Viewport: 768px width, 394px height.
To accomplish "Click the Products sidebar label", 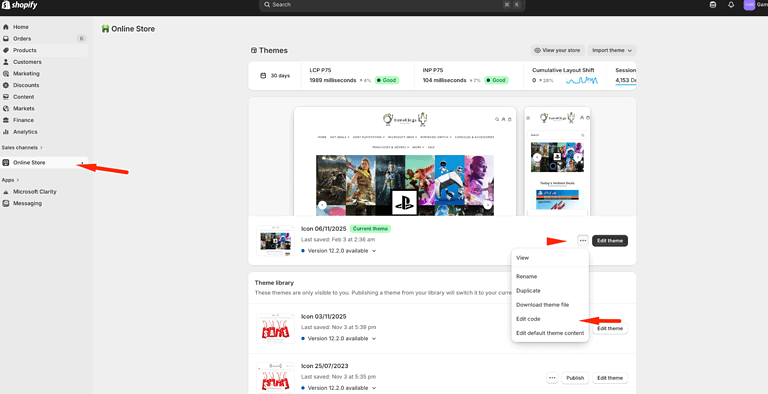I will coord(25,50).
